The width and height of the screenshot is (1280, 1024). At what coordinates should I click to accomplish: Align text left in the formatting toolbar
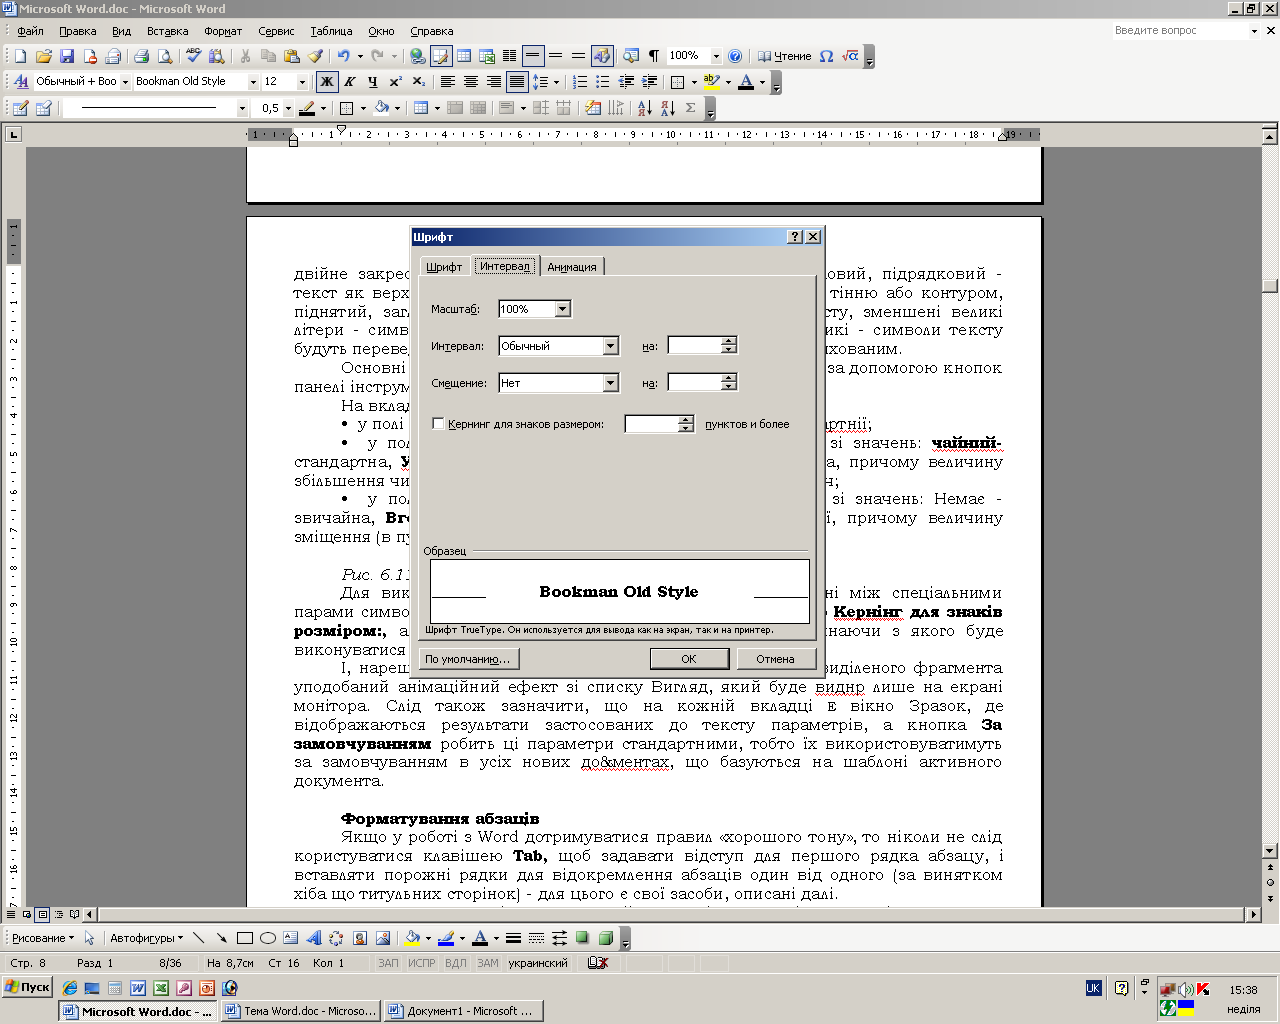point(448,82)
